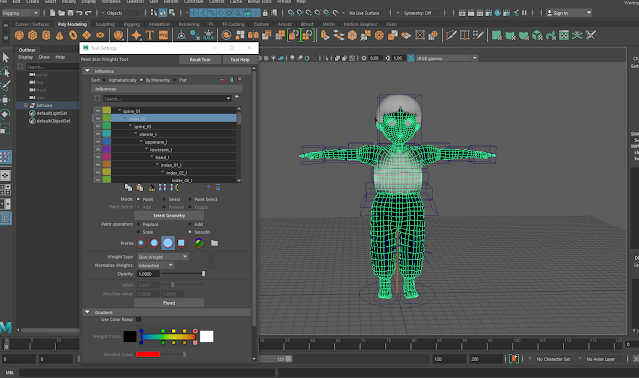Set Mode to Paint Select
Screen dimensions: 639x378
(x=190, y=200)
